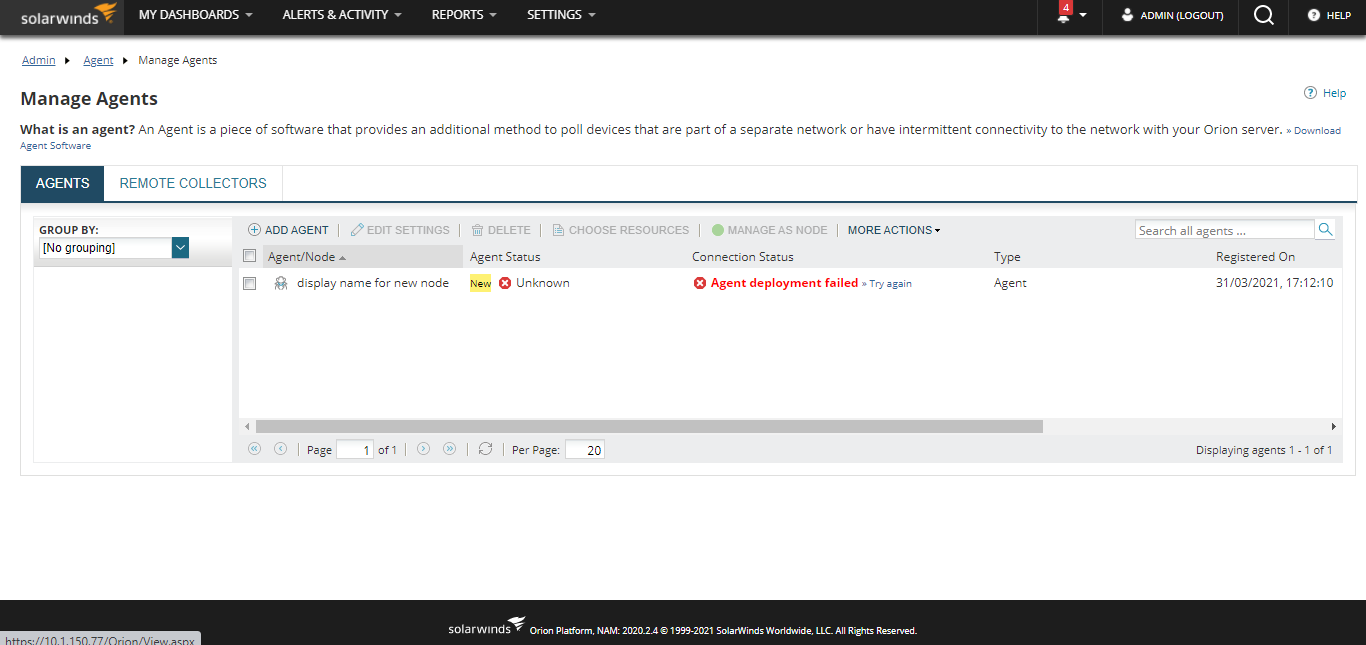The height and width of the screenshot is (645, 1366).
Task: Click the red deployment failed error icon
Action: [700, 283]
